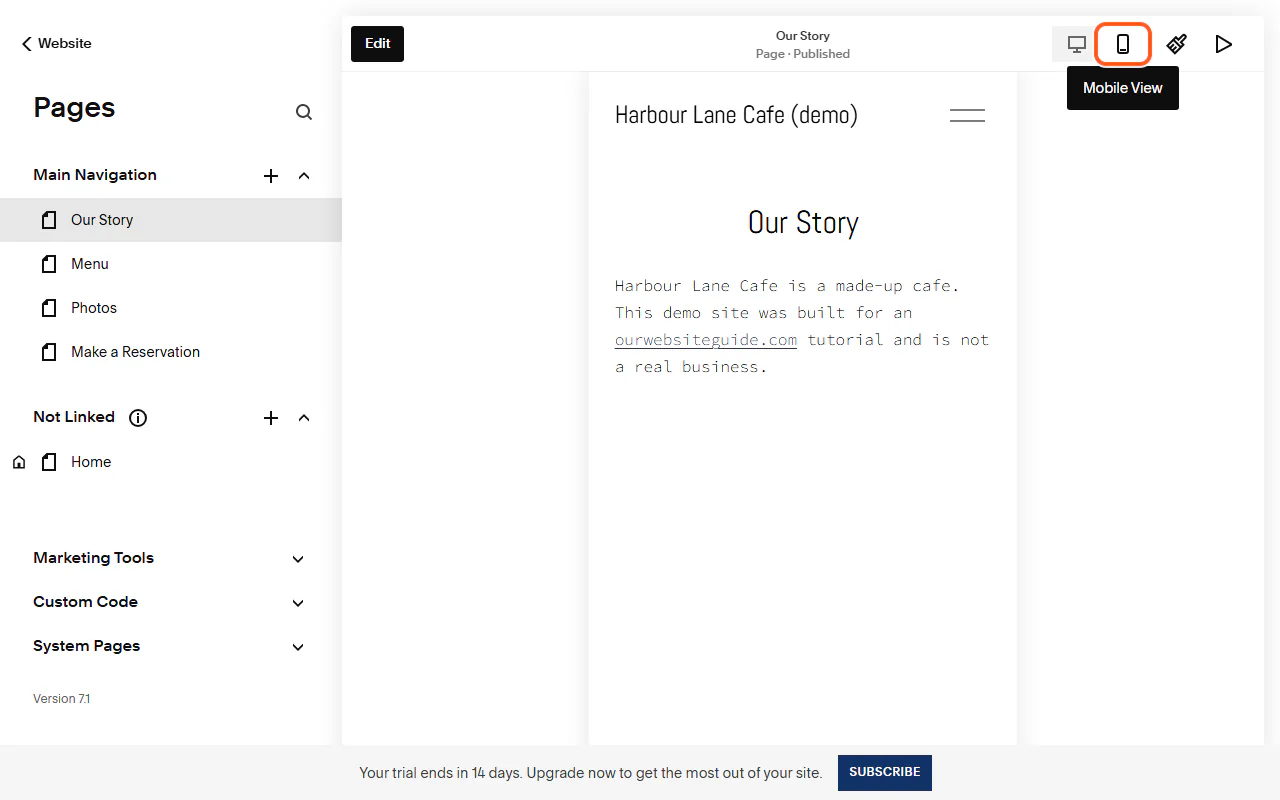This screenshot has height=800, width=1280.
Task: Add page to Main Navigation
Action: (x=270, y=176)
